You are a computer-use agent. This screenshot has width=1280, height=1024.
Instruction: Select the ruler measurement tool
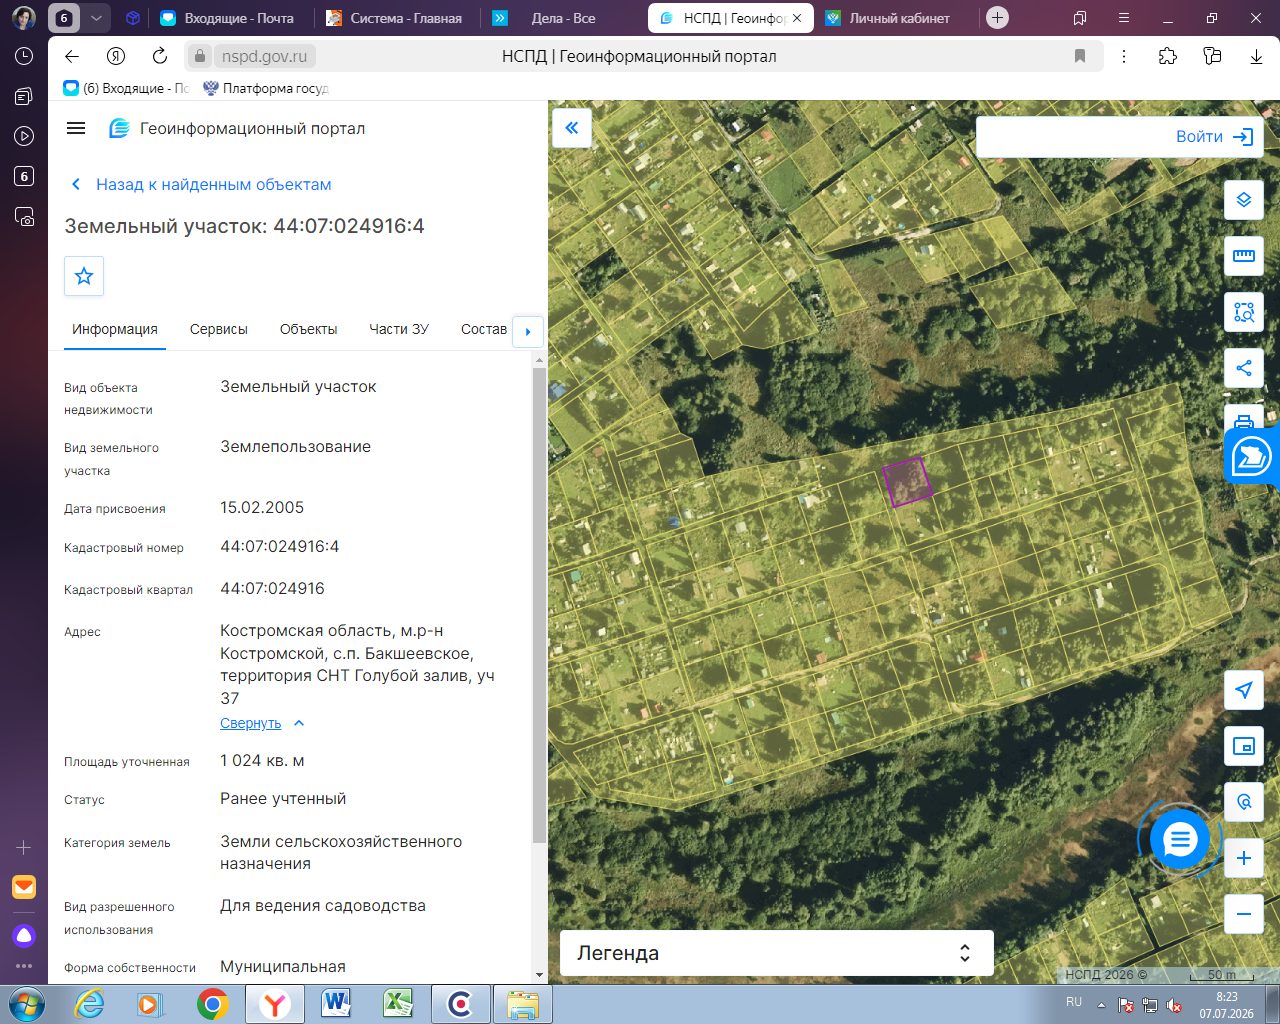(x=1244, y=256)
